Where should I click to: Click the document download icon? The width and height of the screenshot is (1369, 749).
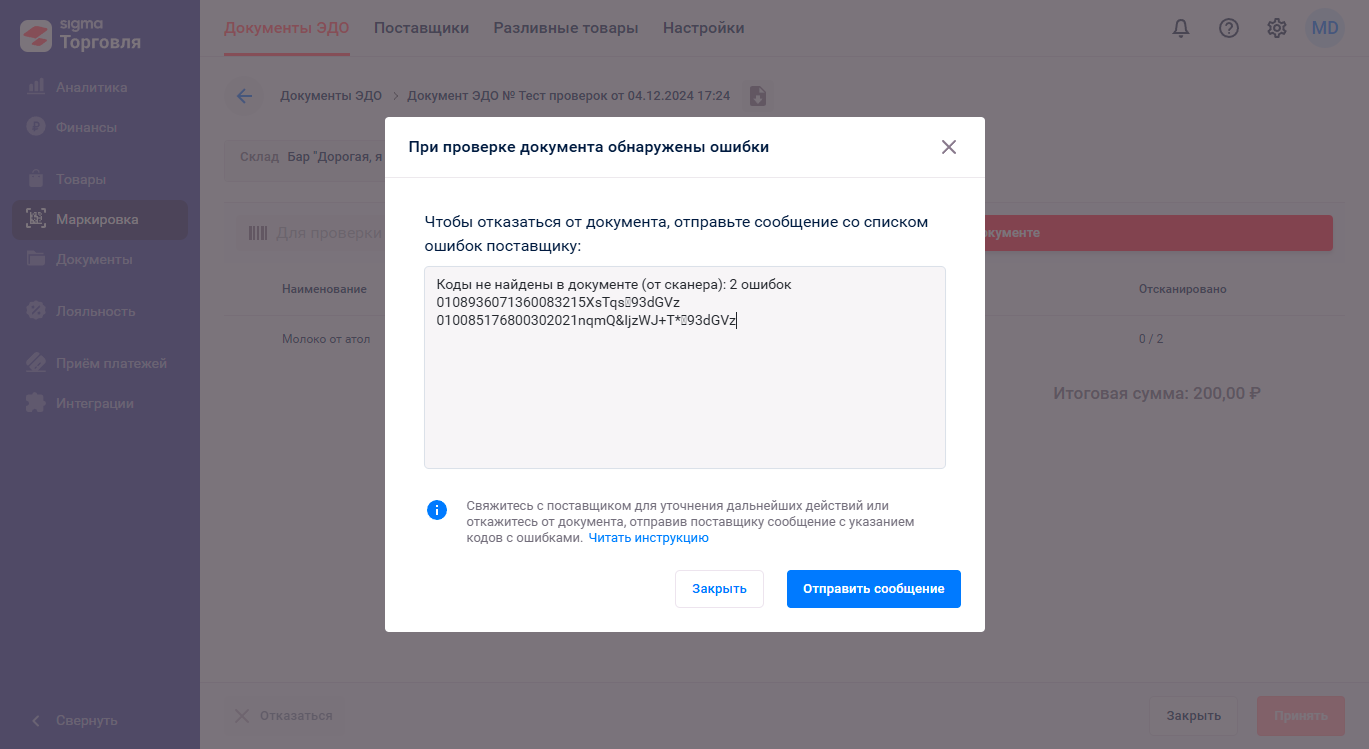tap(758, 96)
